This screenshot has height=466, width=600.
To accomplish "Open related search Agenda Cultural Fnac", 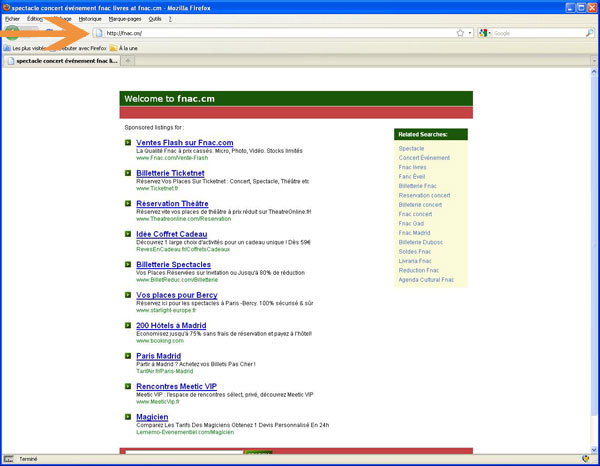I will click(x=426, y=280).
